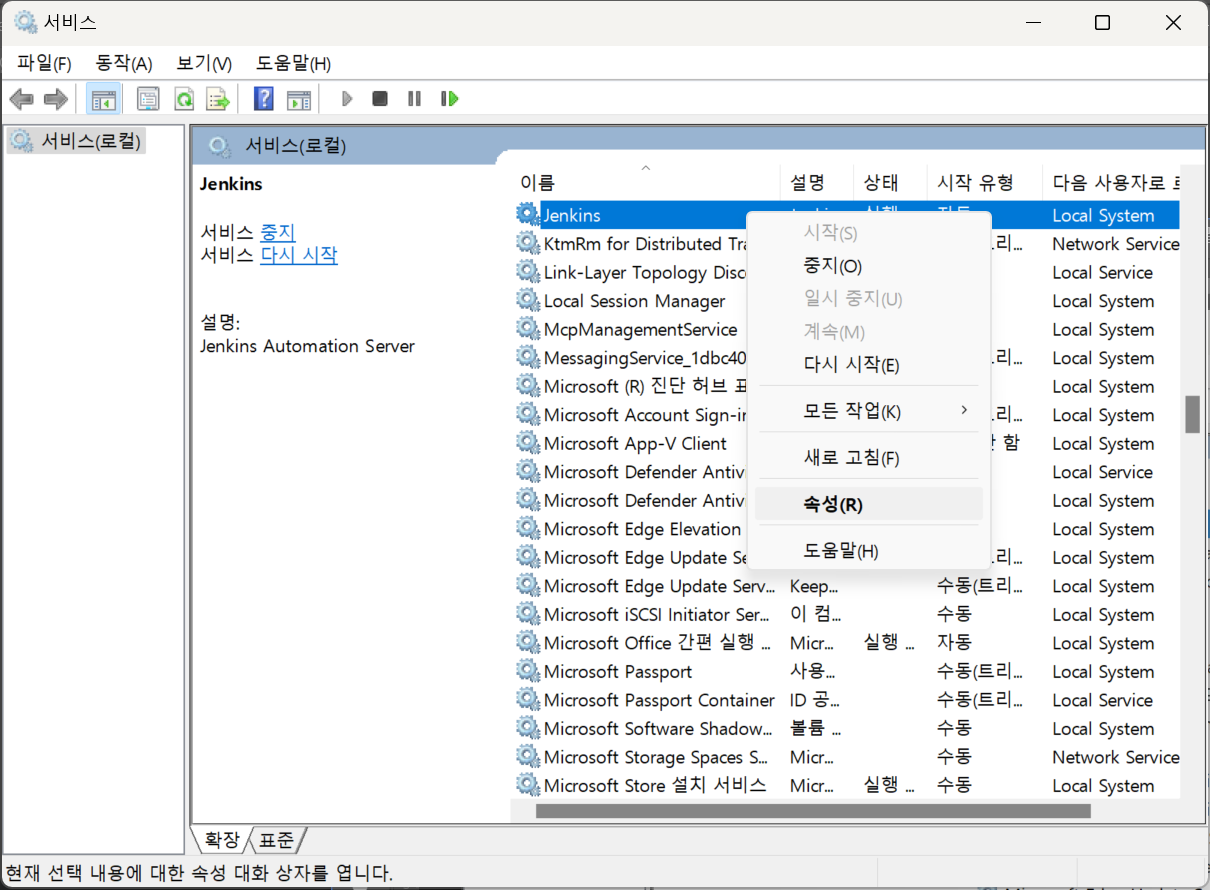Click the 자동 cell in the Microsoft Office row

[x=954, y=643]
